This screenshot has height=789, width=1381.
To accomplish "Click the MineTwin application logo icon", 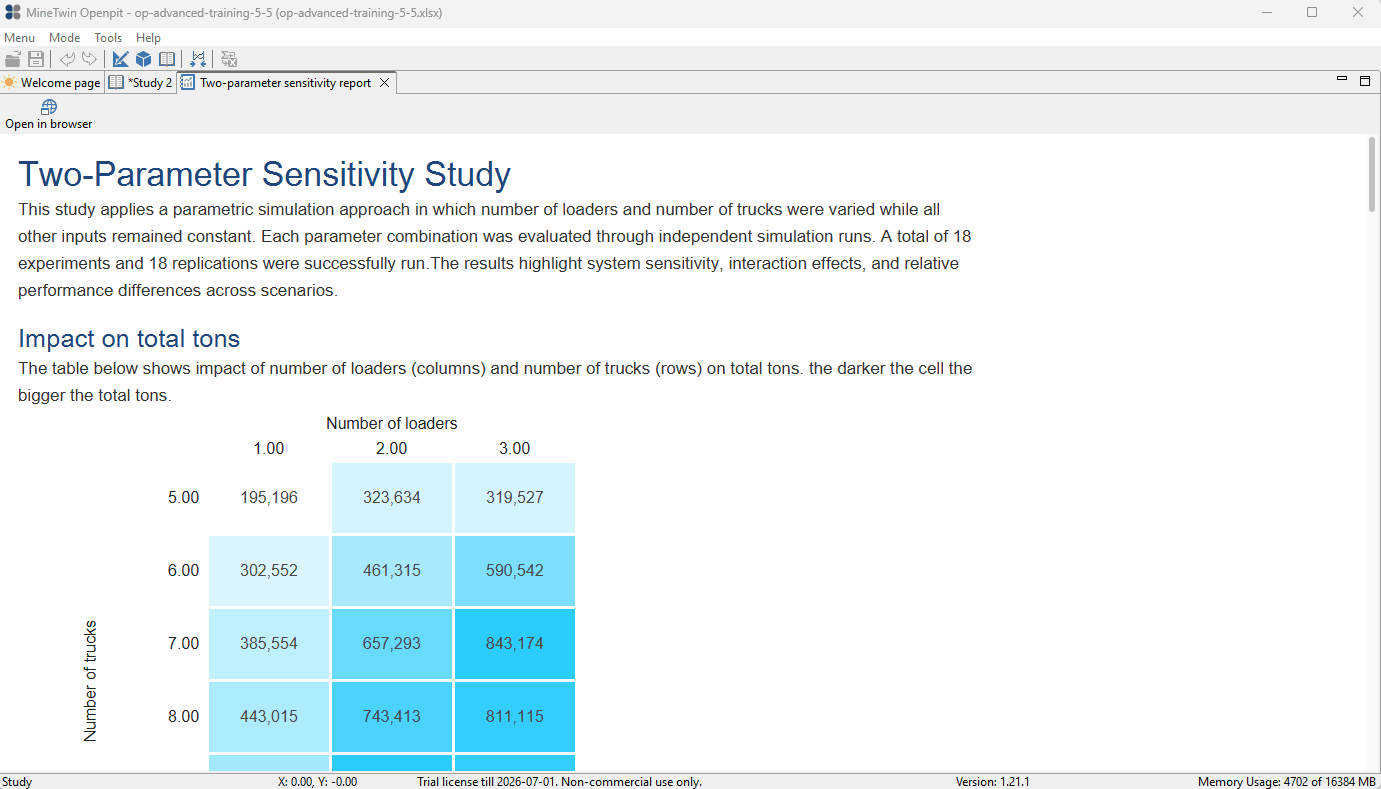I will pyautogui.click(x=13, y=13).
